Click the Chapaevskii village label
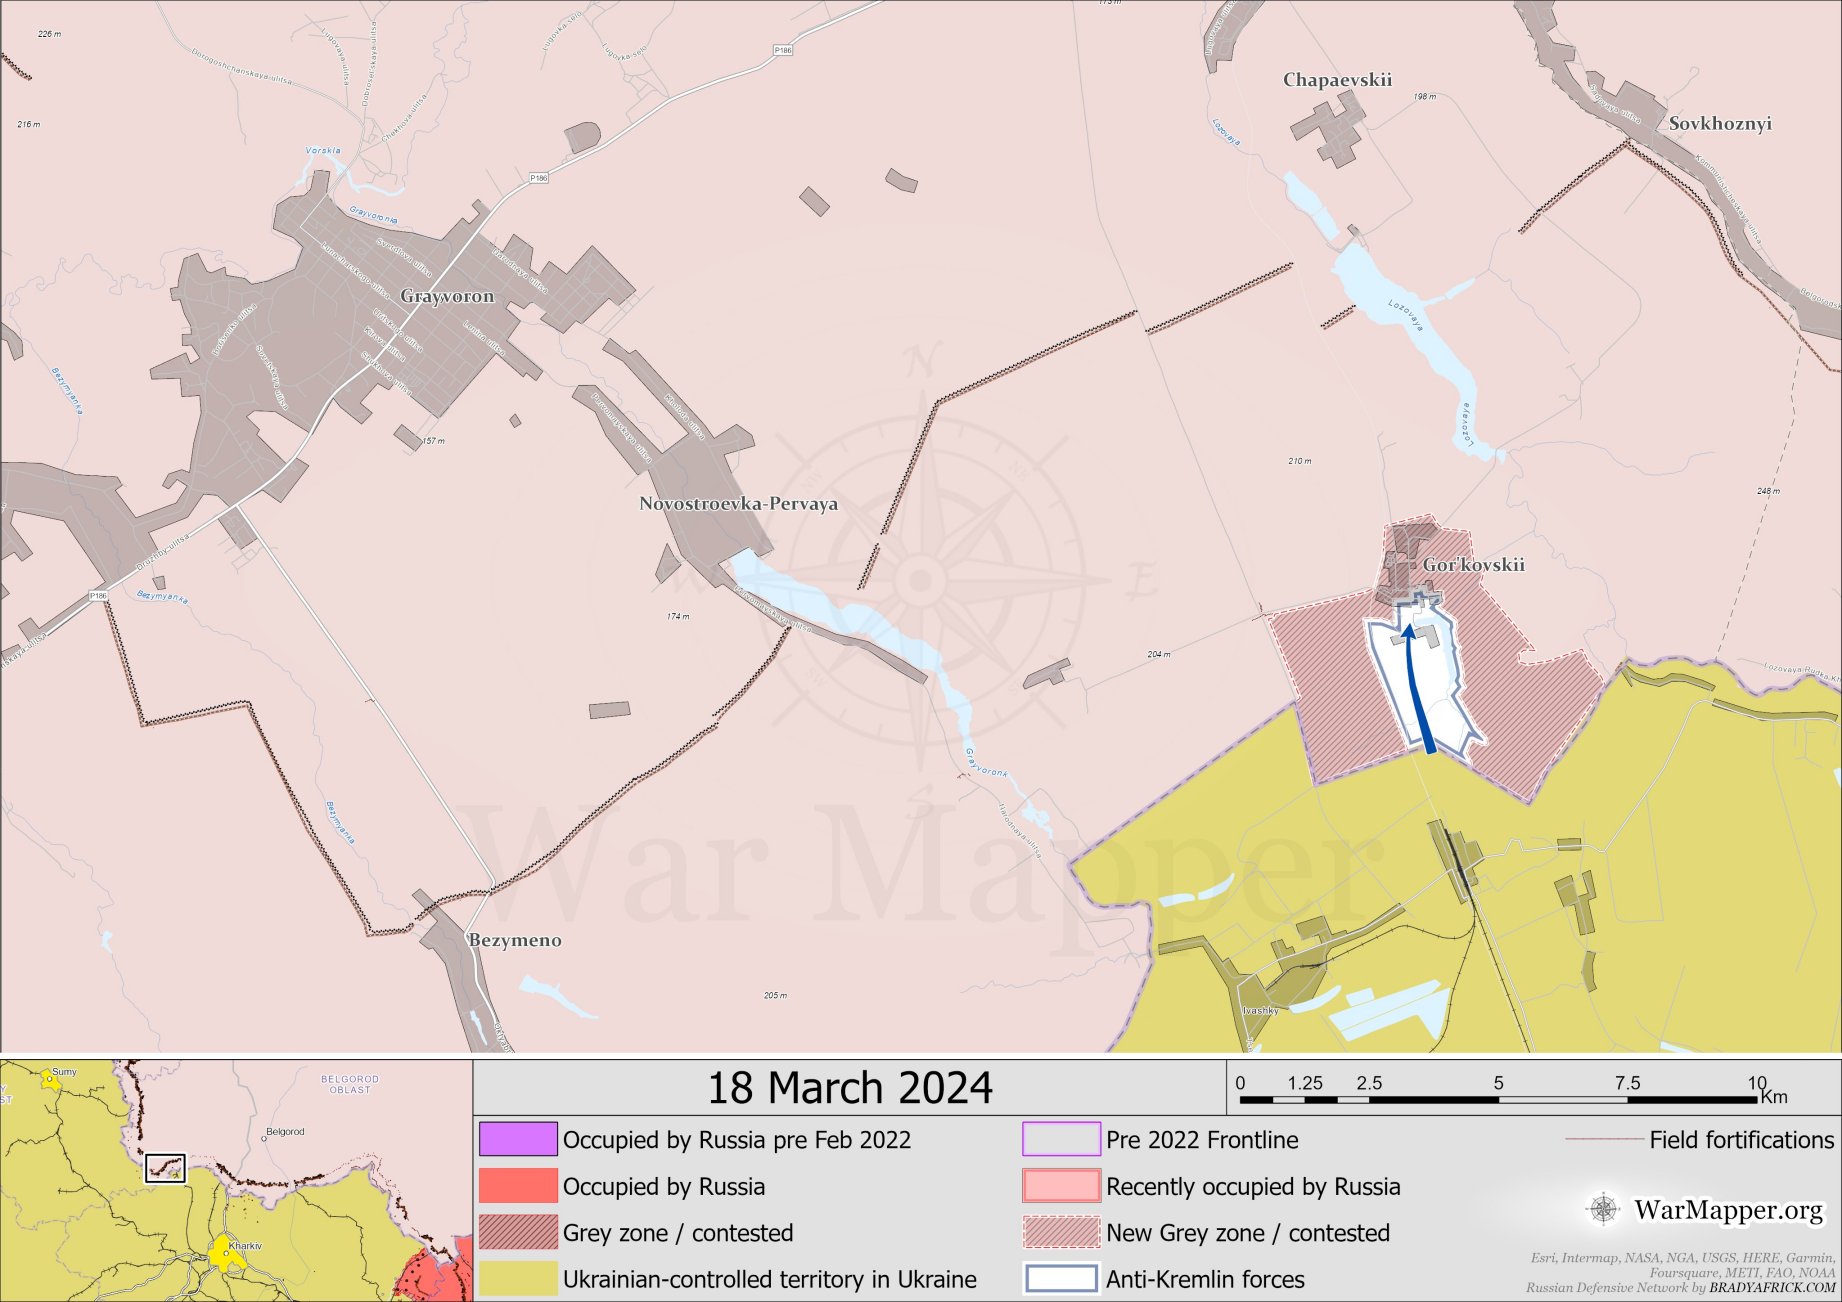This screenshot has height=1302, width=1842. (1337, 80)
